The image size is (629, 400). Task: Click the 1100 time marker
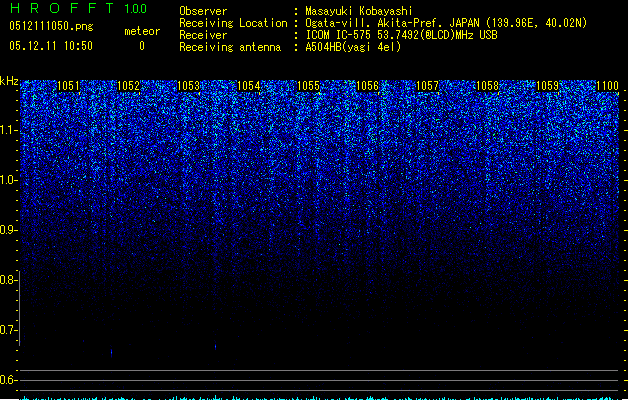(607, 86)
